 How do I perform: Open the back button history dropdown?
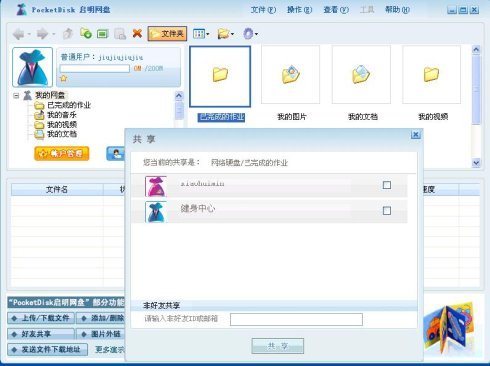tap(29, 34)
